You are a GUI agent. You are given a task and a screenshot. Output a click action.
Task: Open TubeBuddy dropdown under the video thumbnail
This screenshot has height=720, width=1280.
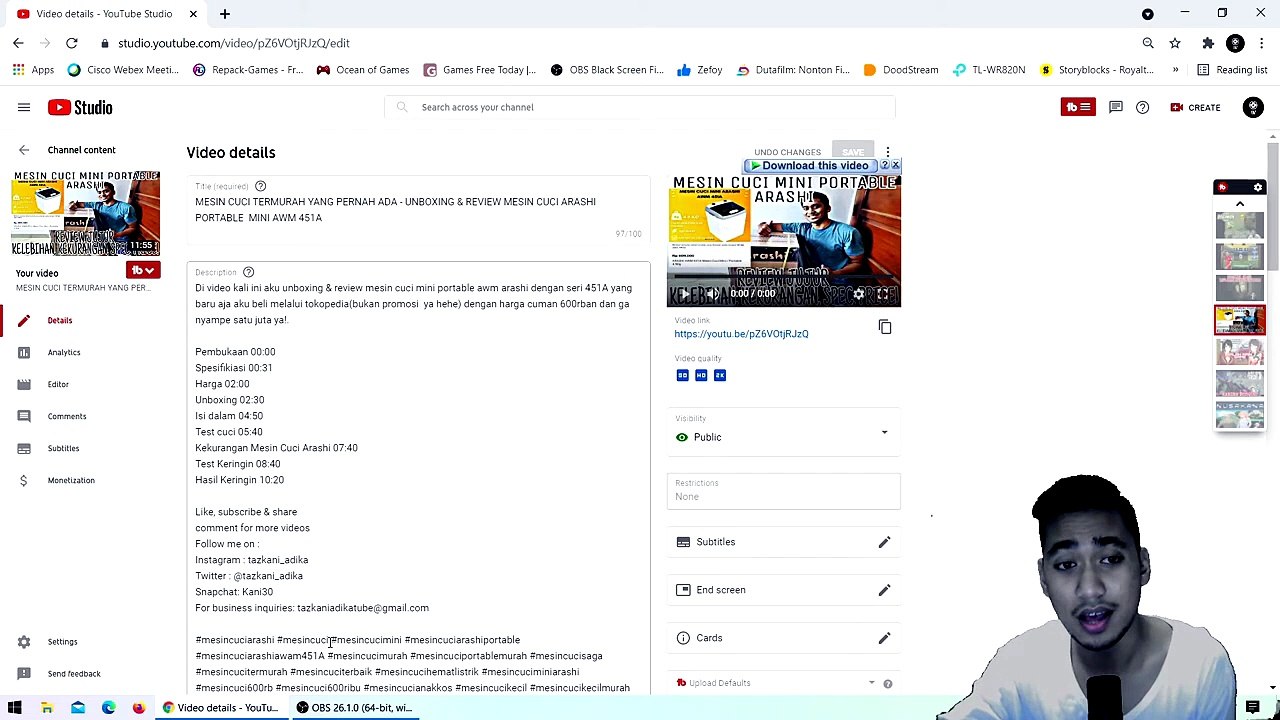tap(142, 270)
